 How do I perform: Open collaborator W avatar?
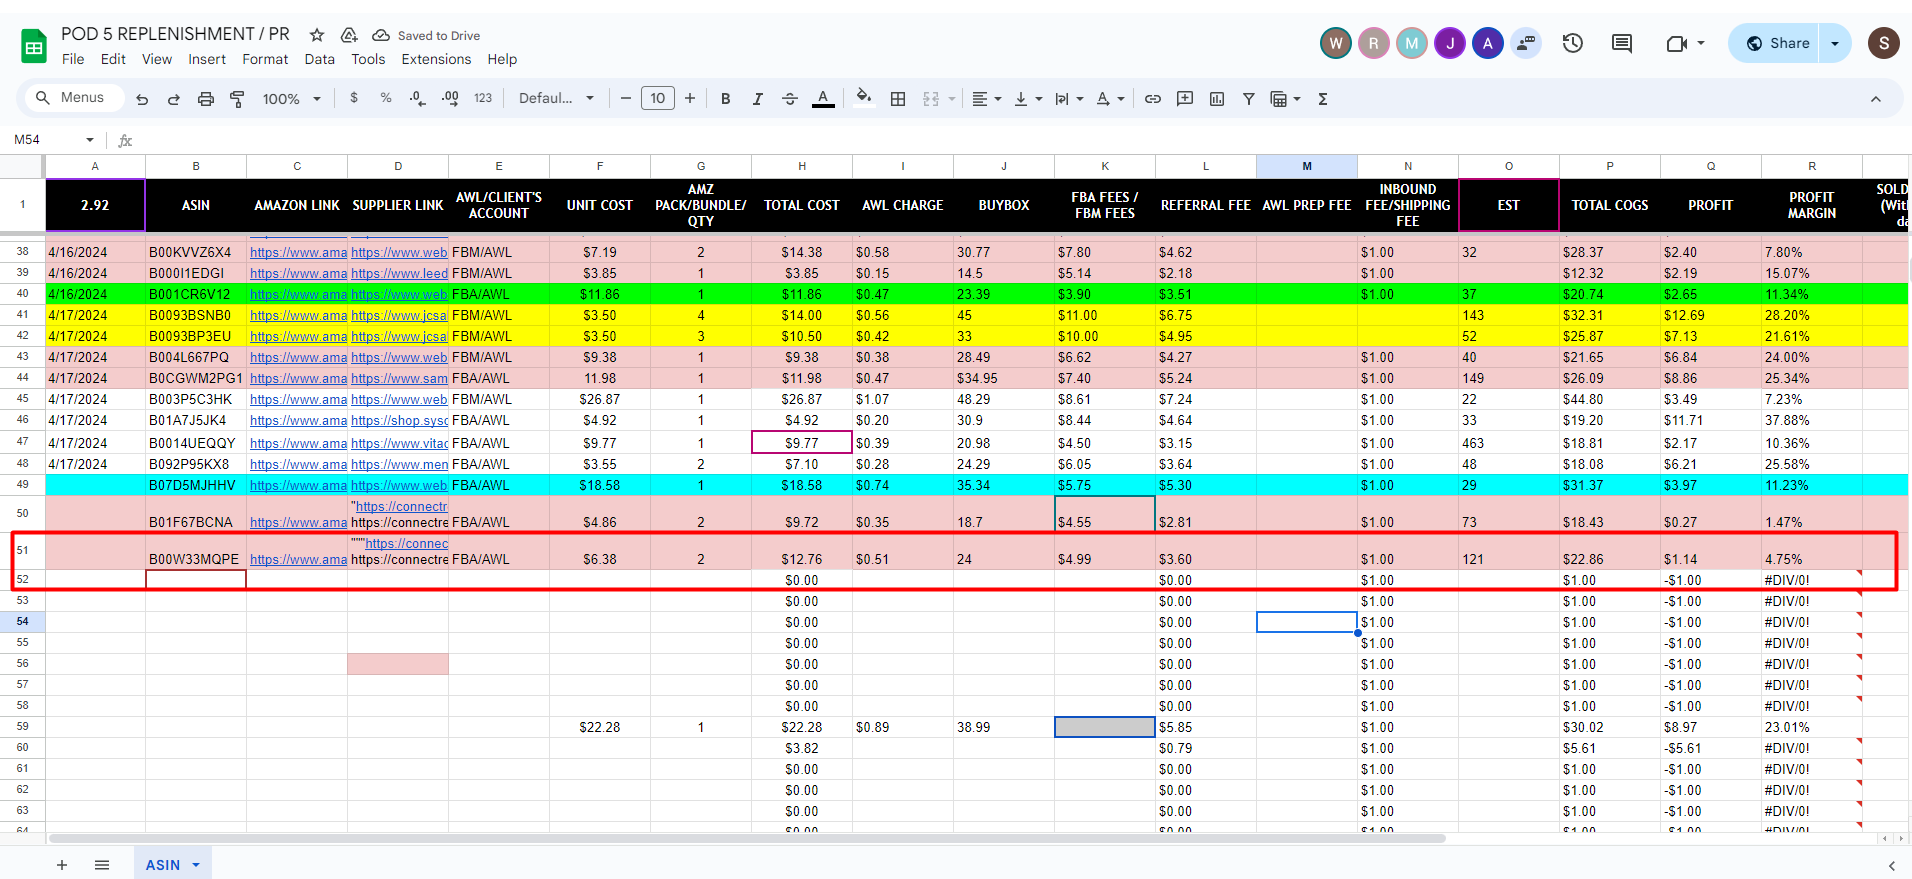[x=1336, y=43]
